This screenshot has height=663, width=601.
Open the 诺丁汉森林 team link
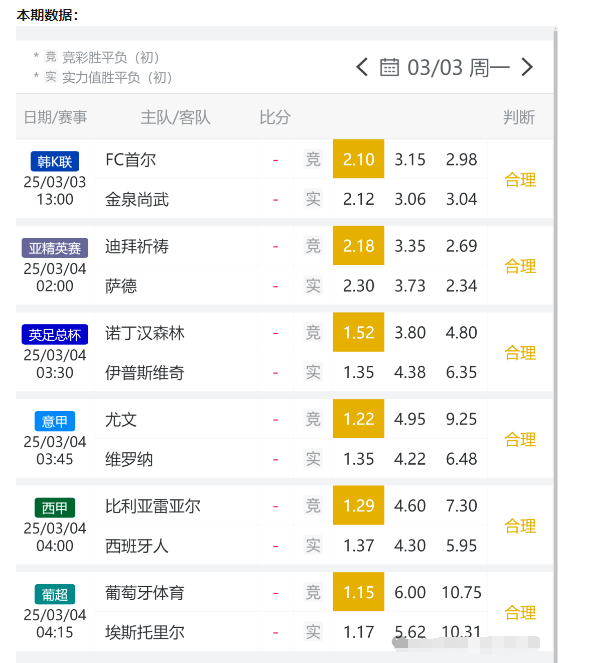pos(145,333)
